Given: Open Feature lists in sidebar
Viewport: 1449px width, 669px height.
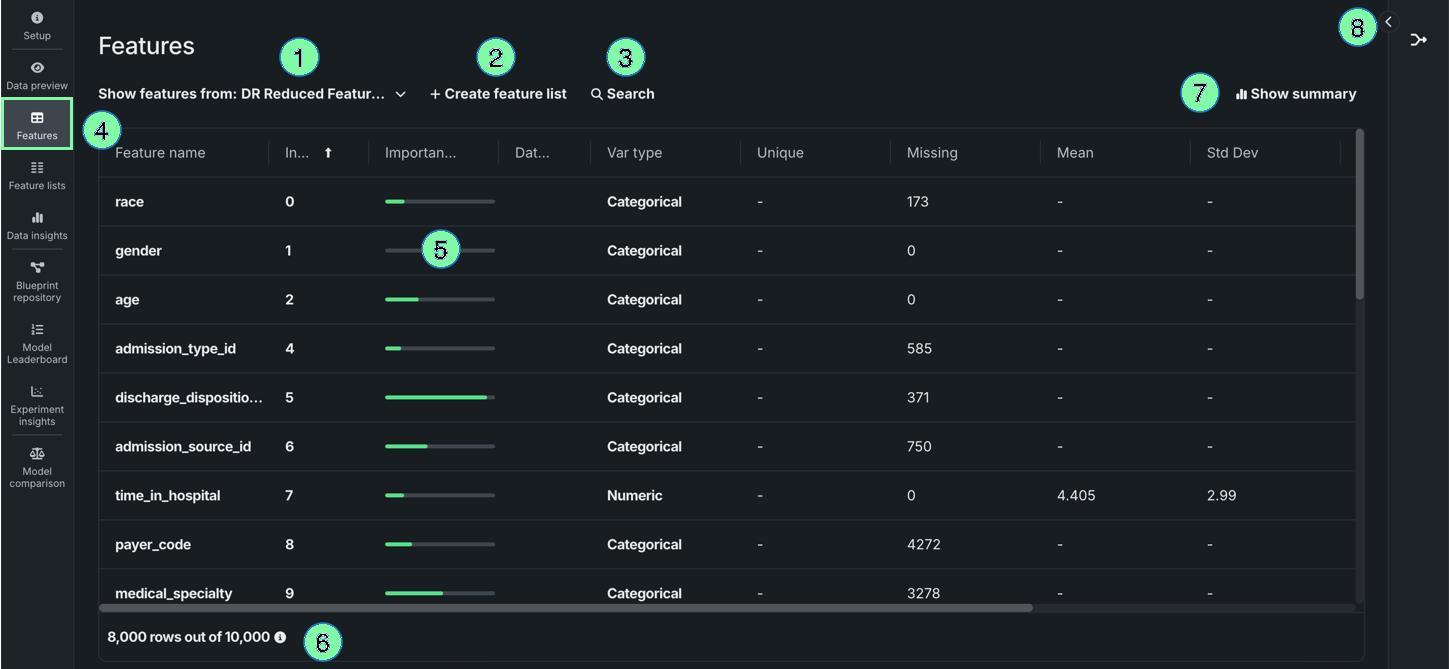Looking at the screenshot, I should coord(37,168).
